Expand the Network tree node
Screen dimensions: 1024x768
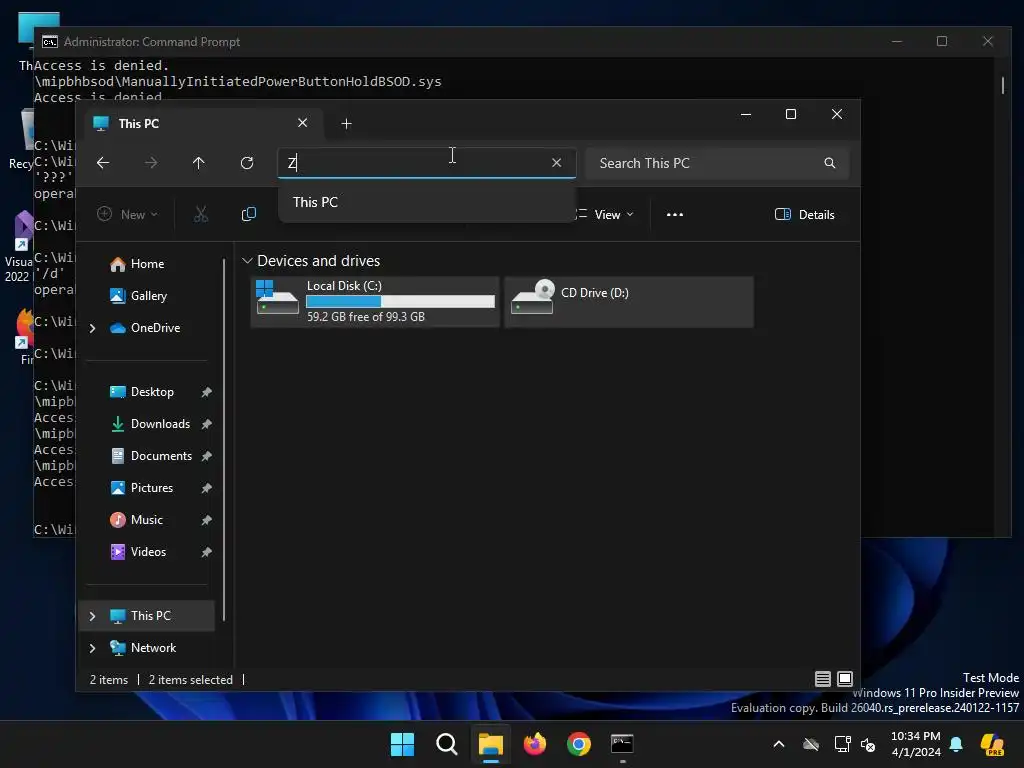(93, 648)
